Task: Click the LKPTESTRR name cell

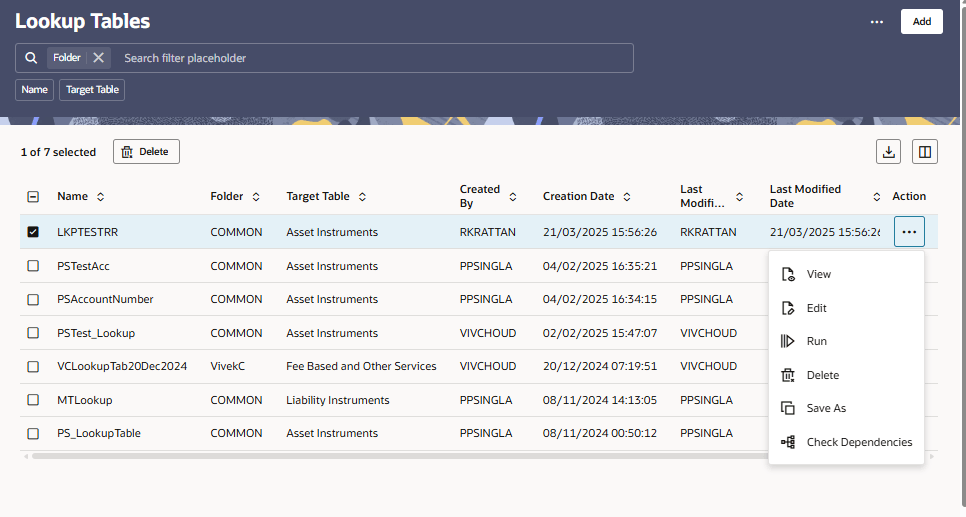Action: pos(87,232)
